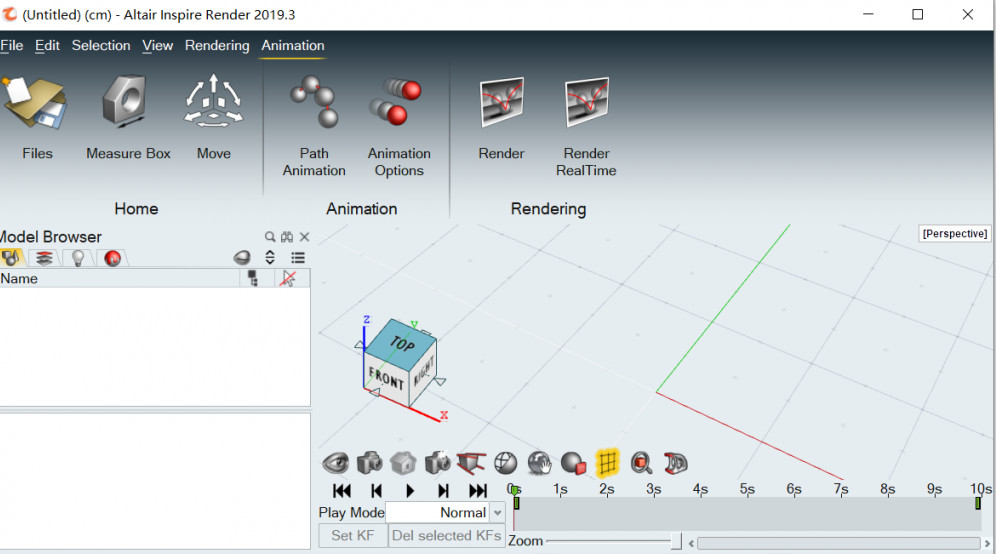Screen dimensions: 996x554
Task: Click the end marker at 10s
Action: (978, 503)
